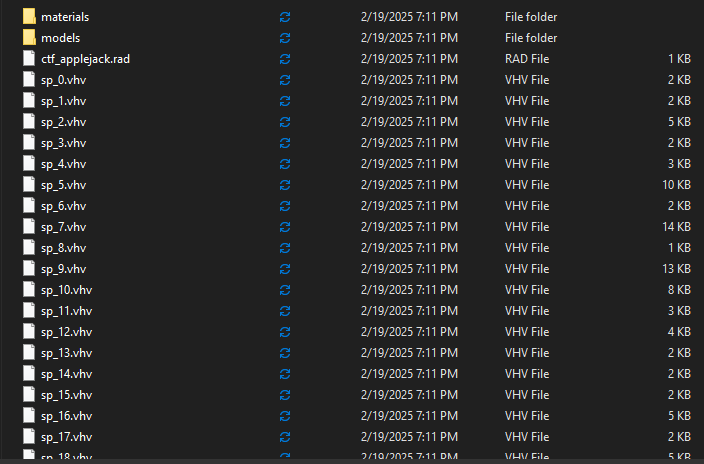Select the materials folder icon
This screenshot has height=464, width=704.
(x=29, y=17)
